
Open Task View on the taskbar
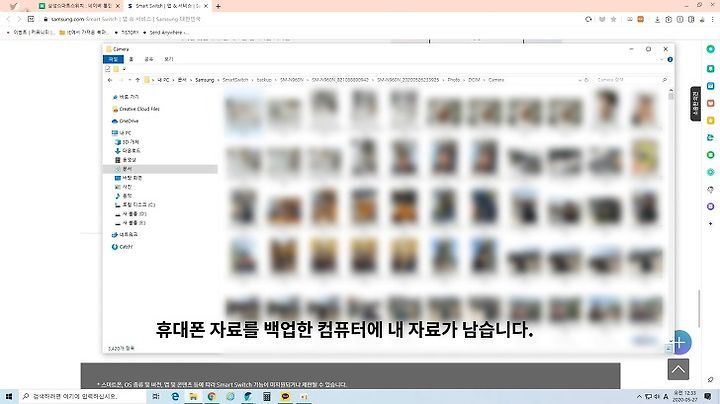156,396
